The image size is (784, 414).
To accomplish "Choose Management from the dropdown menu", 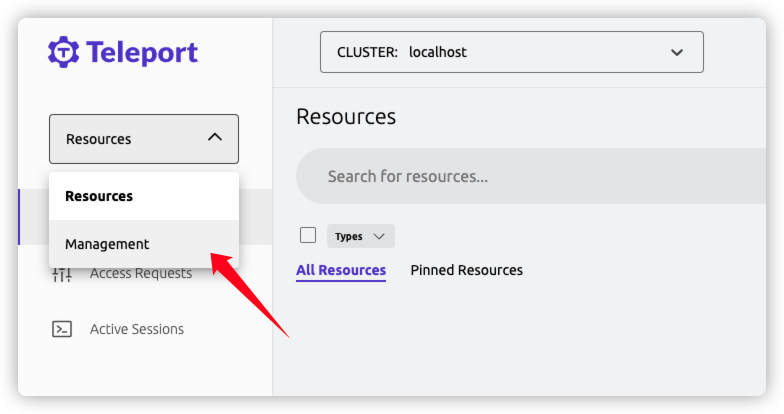I will pyautogui.click(x=144, y=244).
